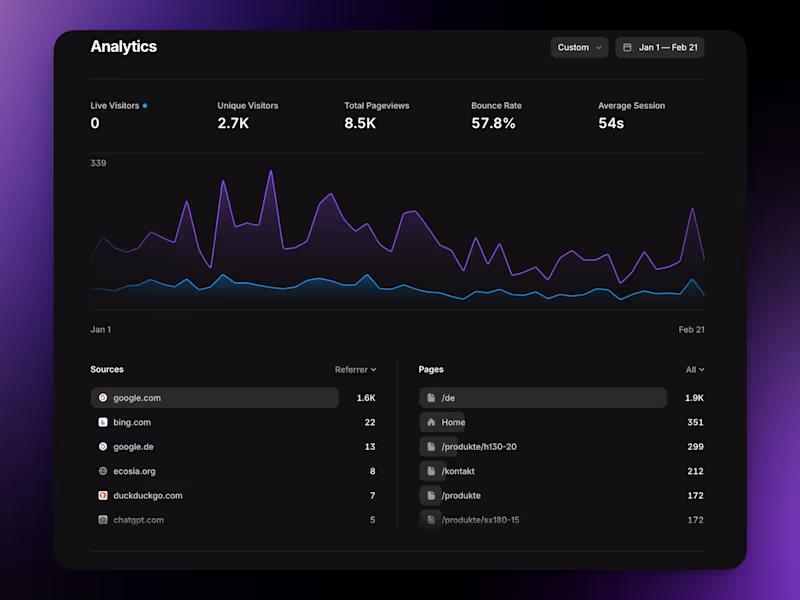Click the chatgpt.com icon in Sources
This screenshot has width=800, height=600.
coord(103,520)
